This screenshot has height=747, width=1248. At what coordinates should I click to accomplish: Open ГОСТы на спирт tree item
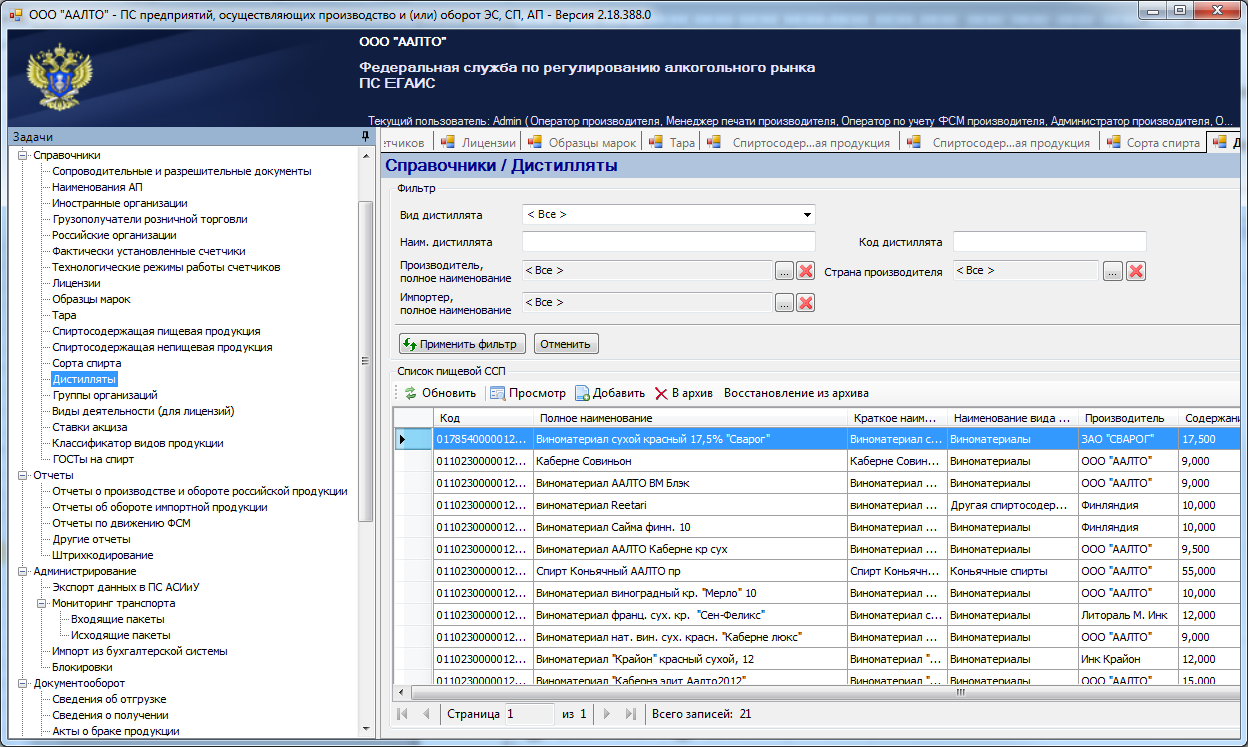(x=93, y=459)
